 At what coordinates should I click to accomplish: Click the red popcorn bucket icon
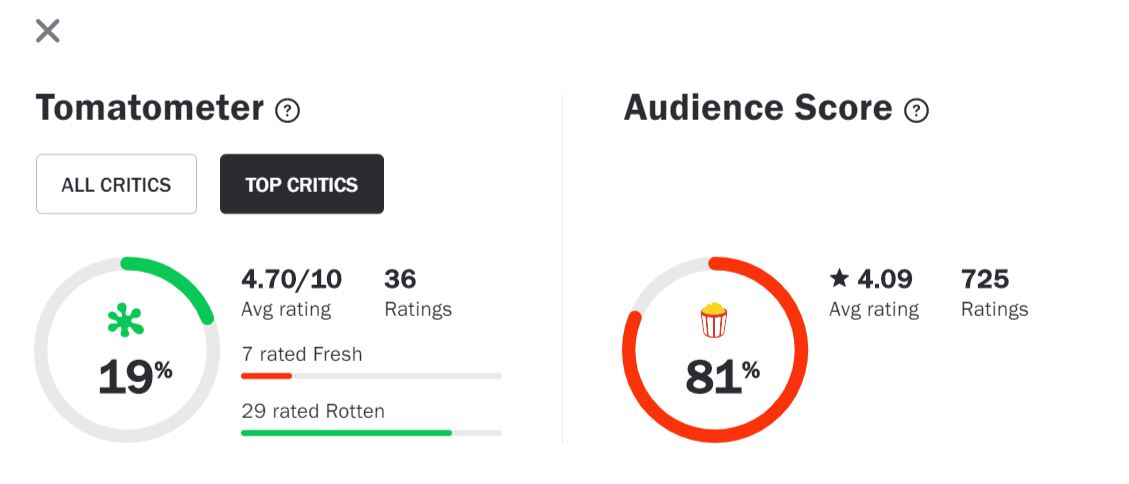[x=714, y=320]
